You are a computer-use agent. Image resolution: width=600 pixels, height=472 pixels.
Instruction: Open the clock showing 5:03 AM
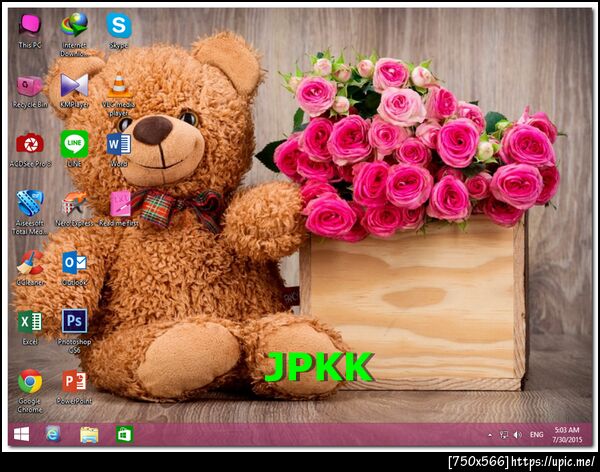coord(567,435)
